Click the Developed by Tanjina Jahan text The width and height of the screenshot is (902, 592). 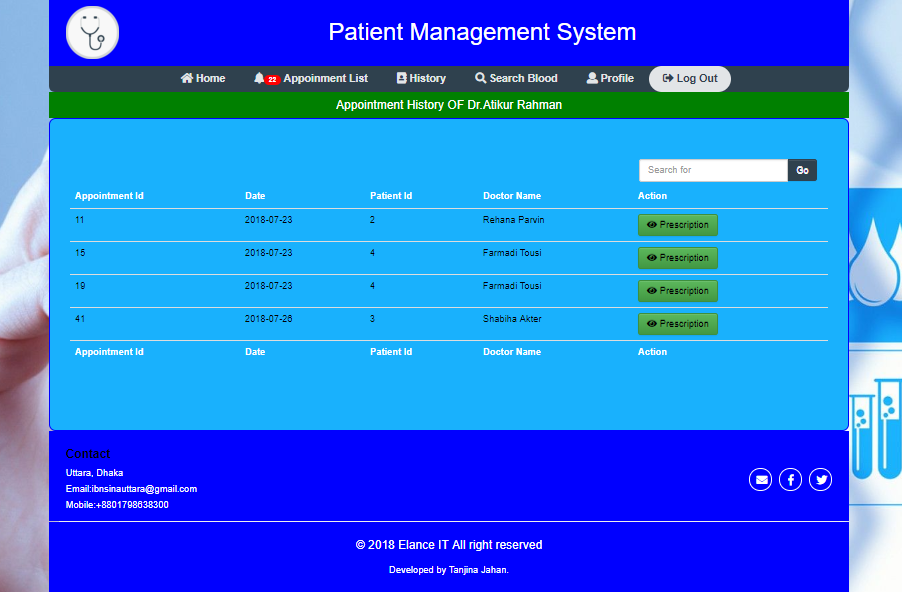tap(449, 570)
